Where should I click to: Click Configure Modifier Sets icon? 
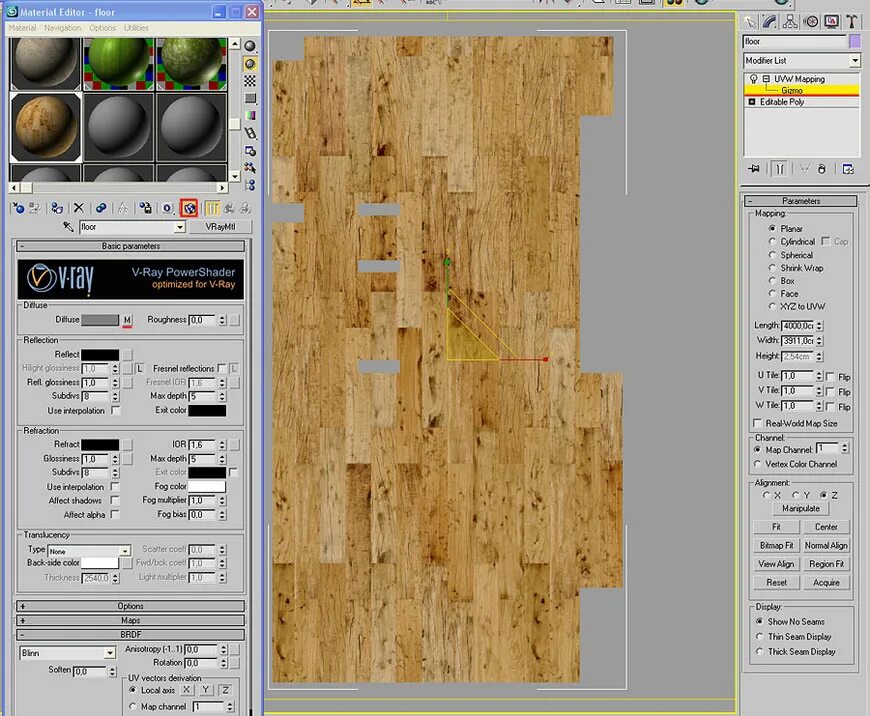tap(848, 169)
